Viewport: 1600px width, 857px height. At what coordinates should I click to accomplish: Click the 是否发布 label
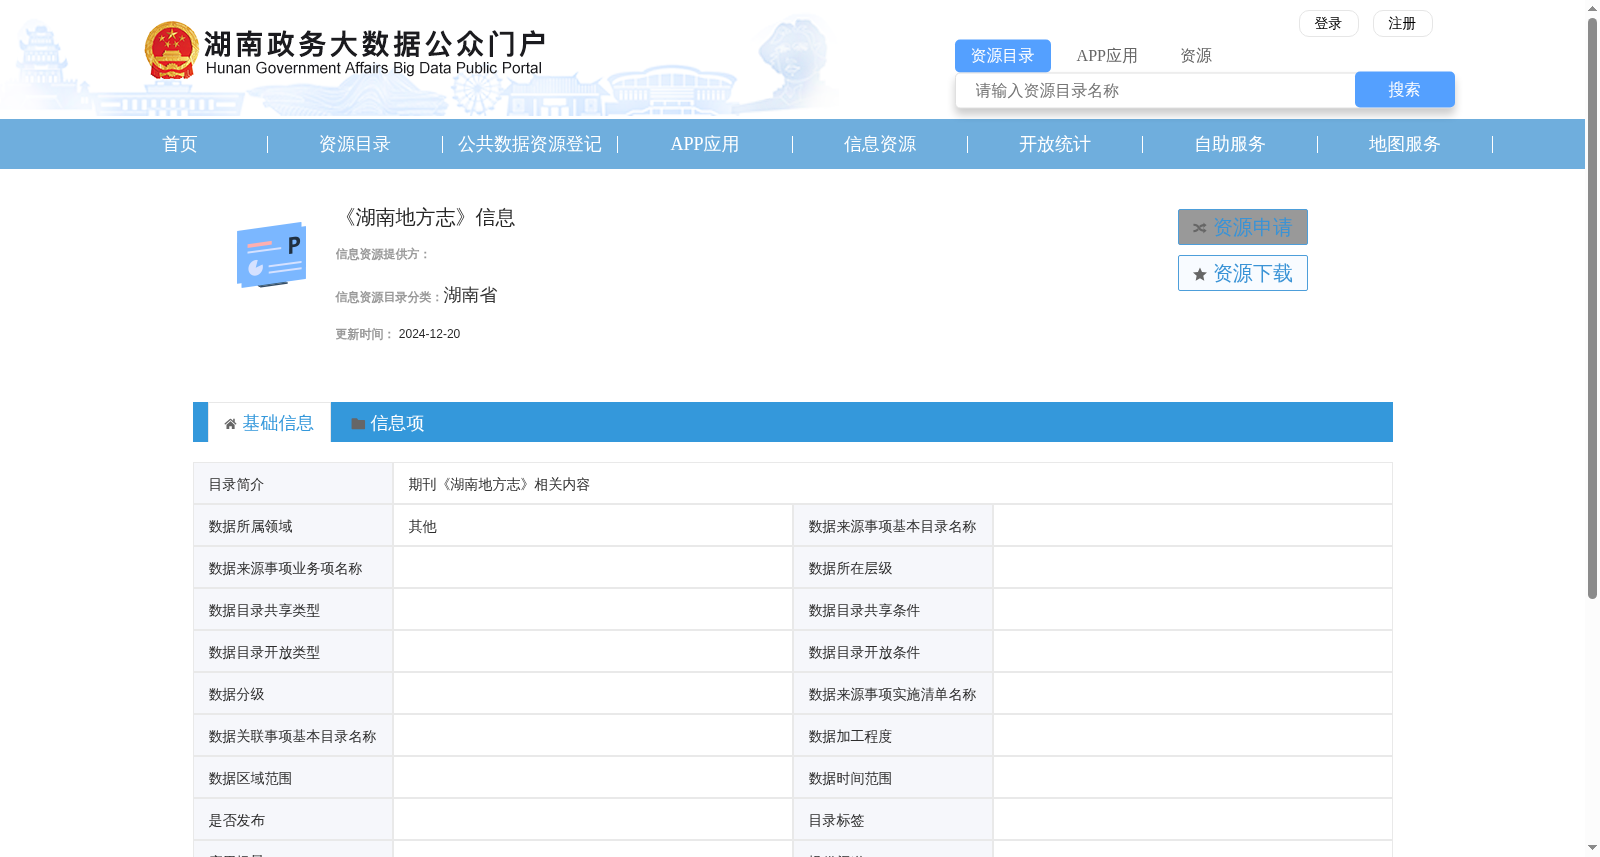click(x=236, y=820)
